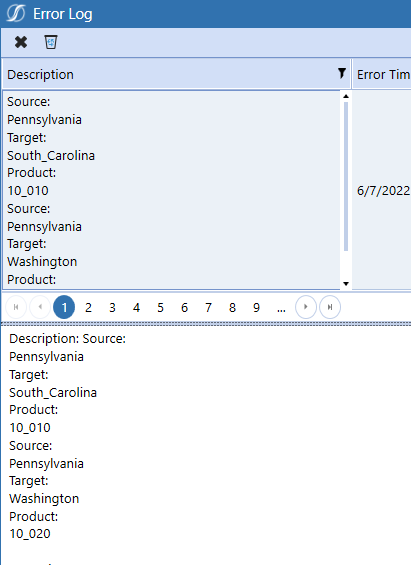Click the Error Time column header
The width and height of the screenshot is (411, 565).
click(382, 74)
